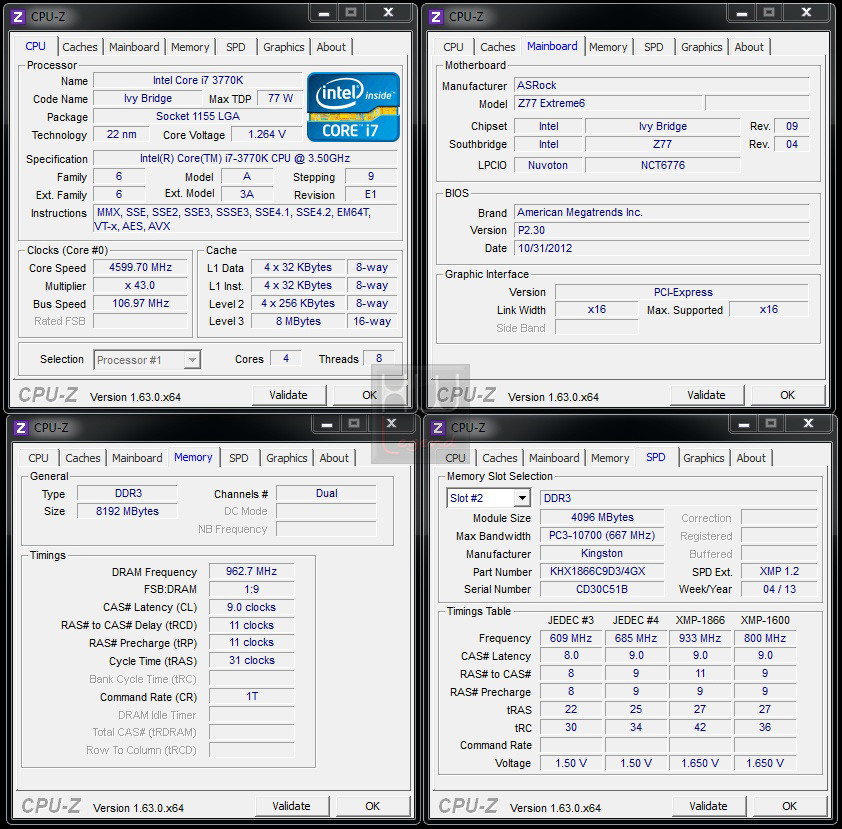Image resolution: width=842 pixels, height=829 pixels.
Task: Click the Module Size value 4096 MBytes
Action: 602,518
